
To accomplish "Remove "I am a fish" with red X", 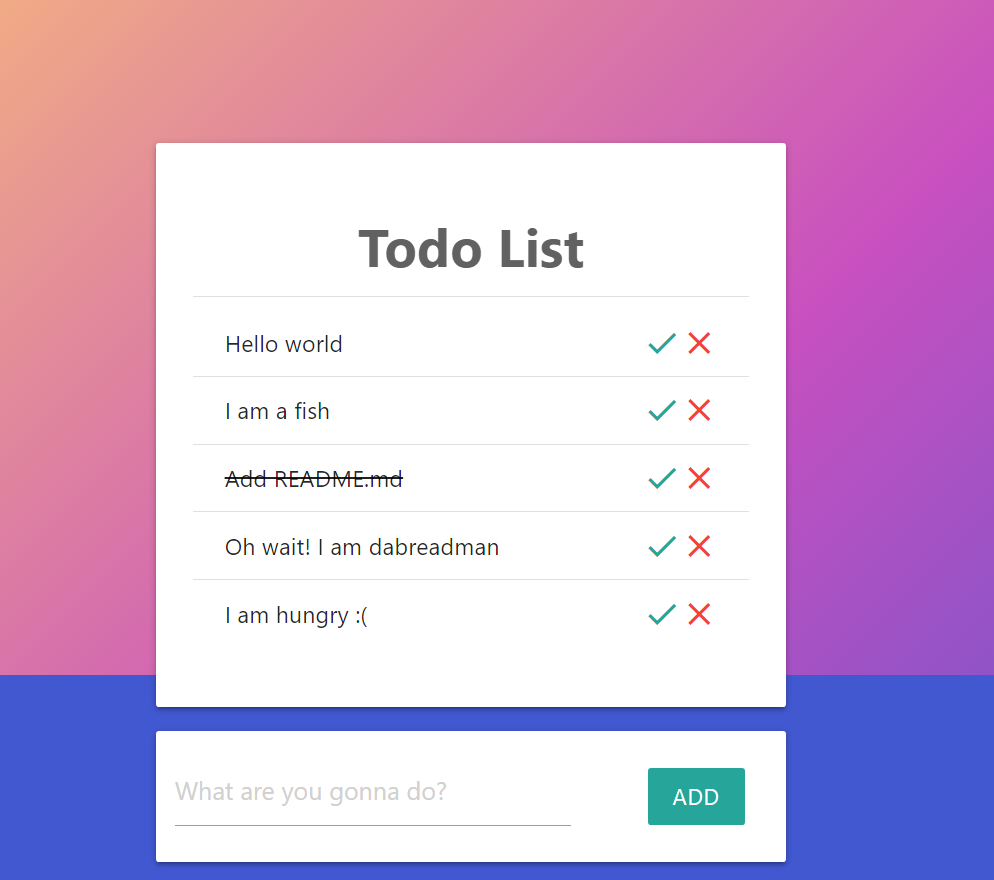I will coord(699,410).
